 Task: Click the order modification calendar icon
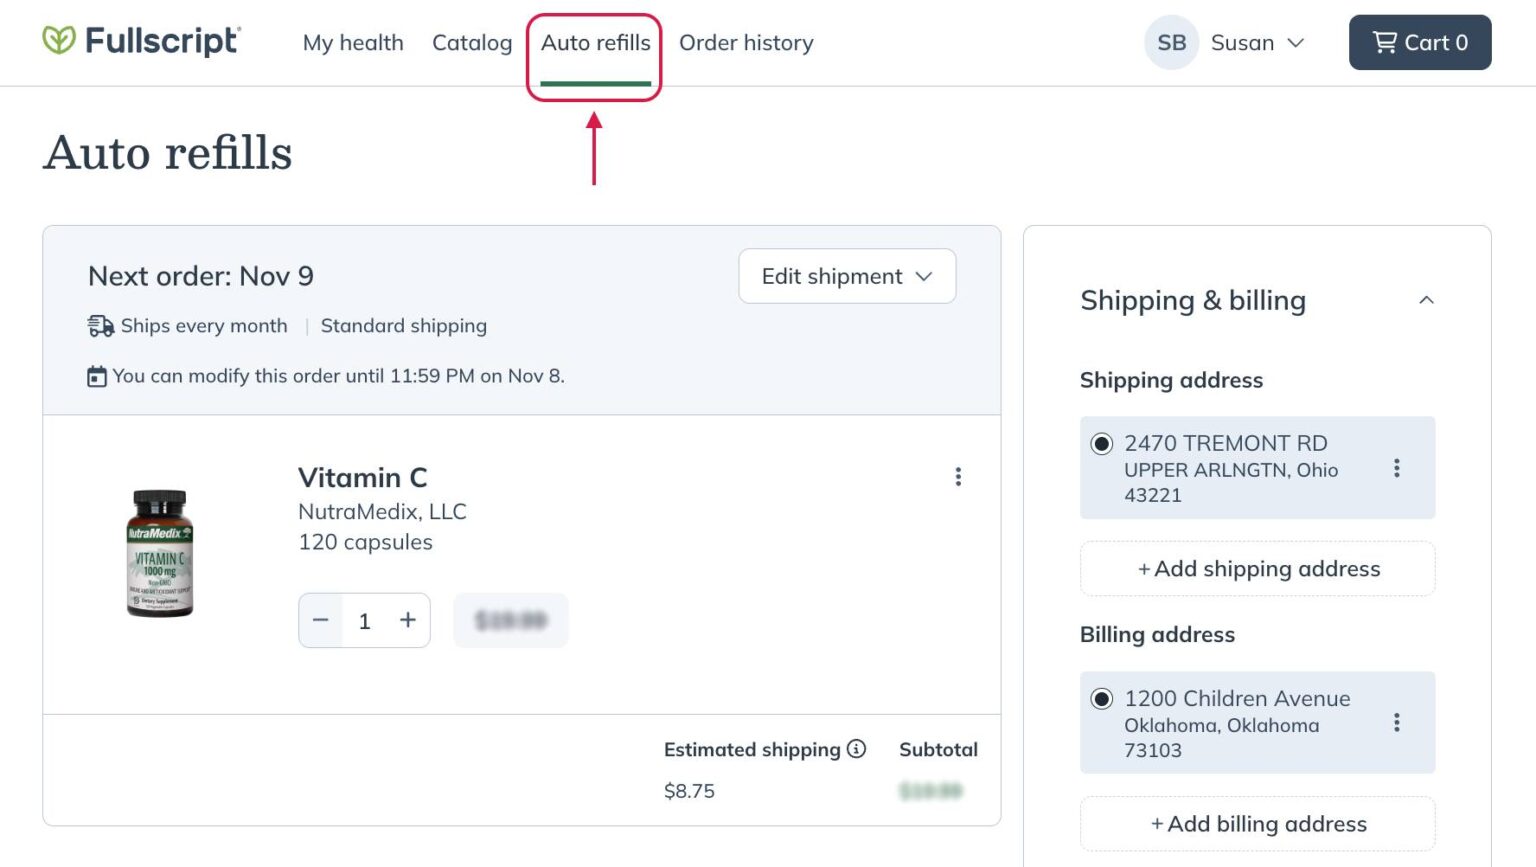click(x=96, y=376)
